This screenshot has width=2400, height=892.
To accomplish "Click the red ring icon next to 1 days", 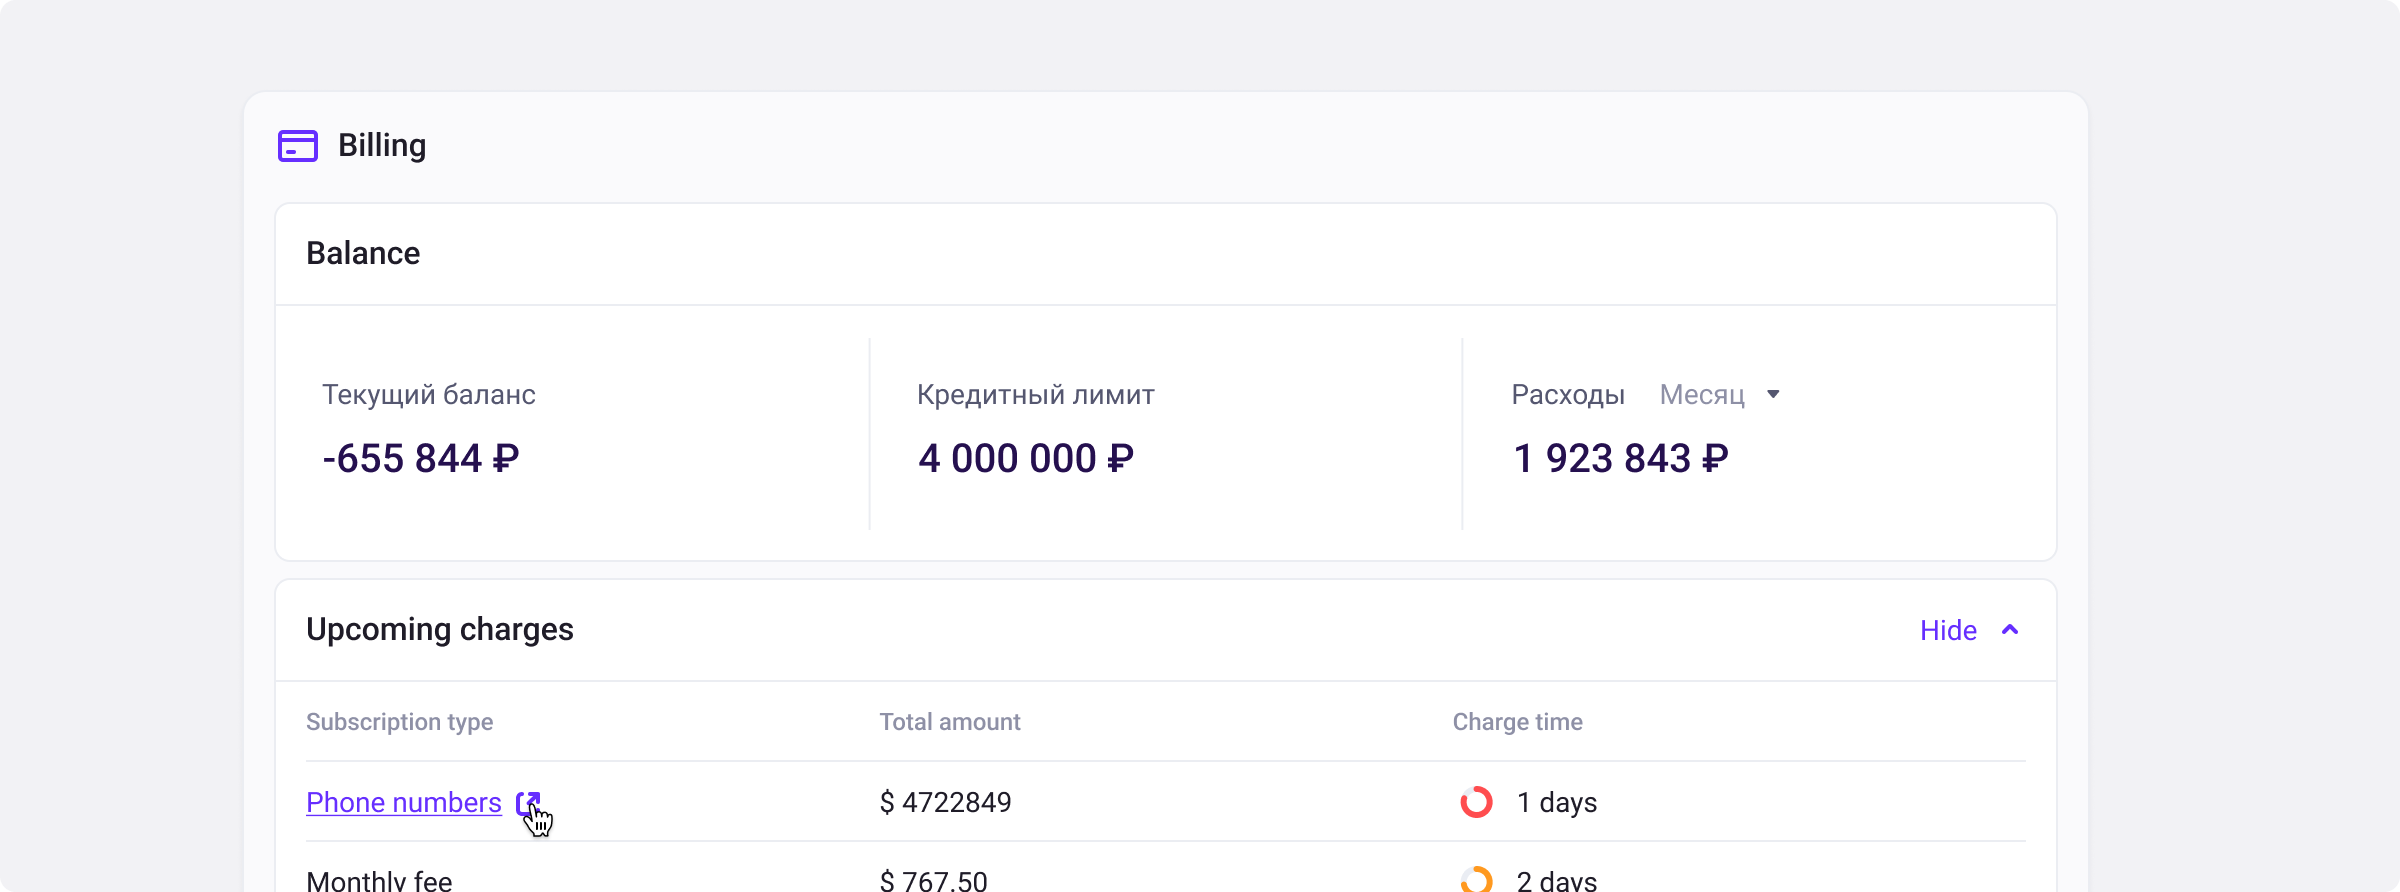I will [x=1476, y=802].
